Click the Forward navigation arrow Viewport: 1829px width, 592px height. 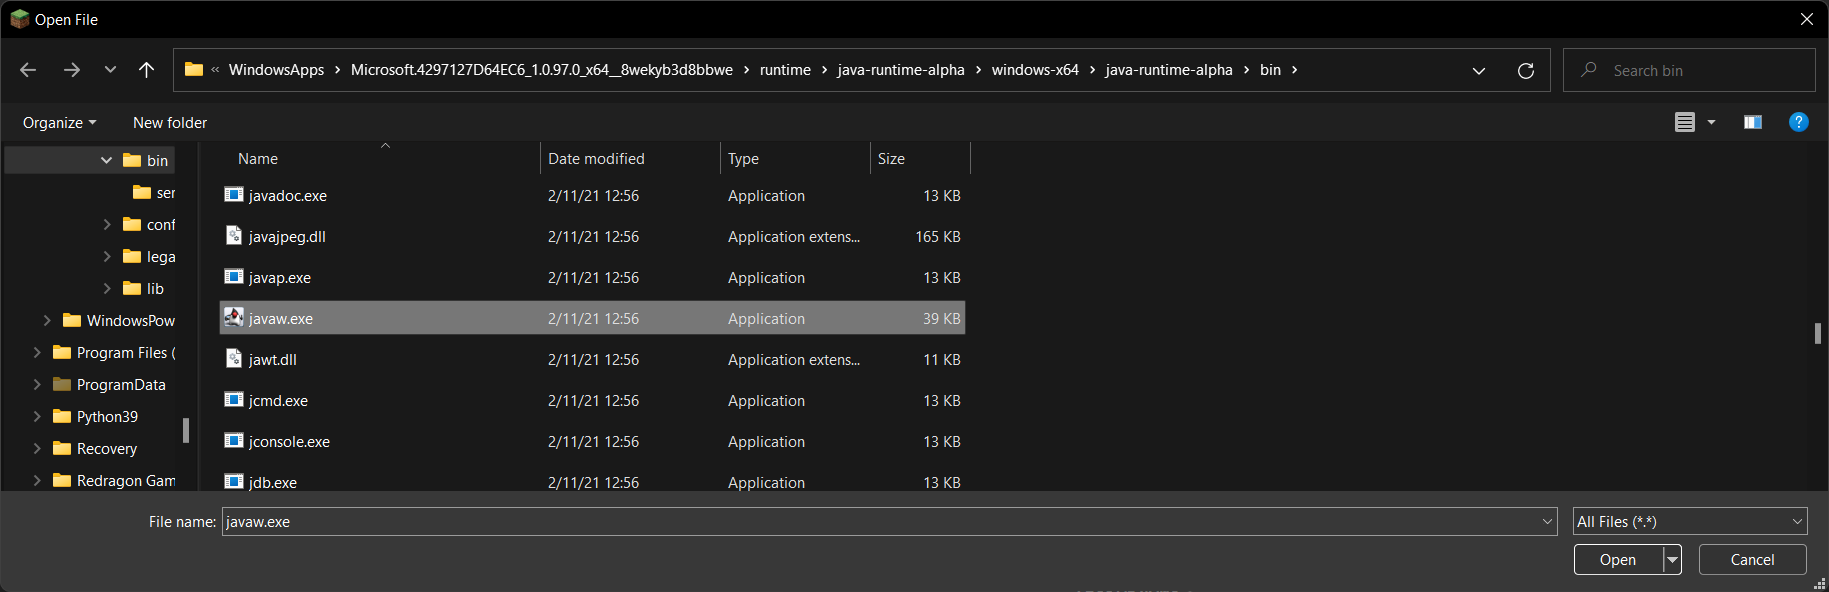(71, 70)
